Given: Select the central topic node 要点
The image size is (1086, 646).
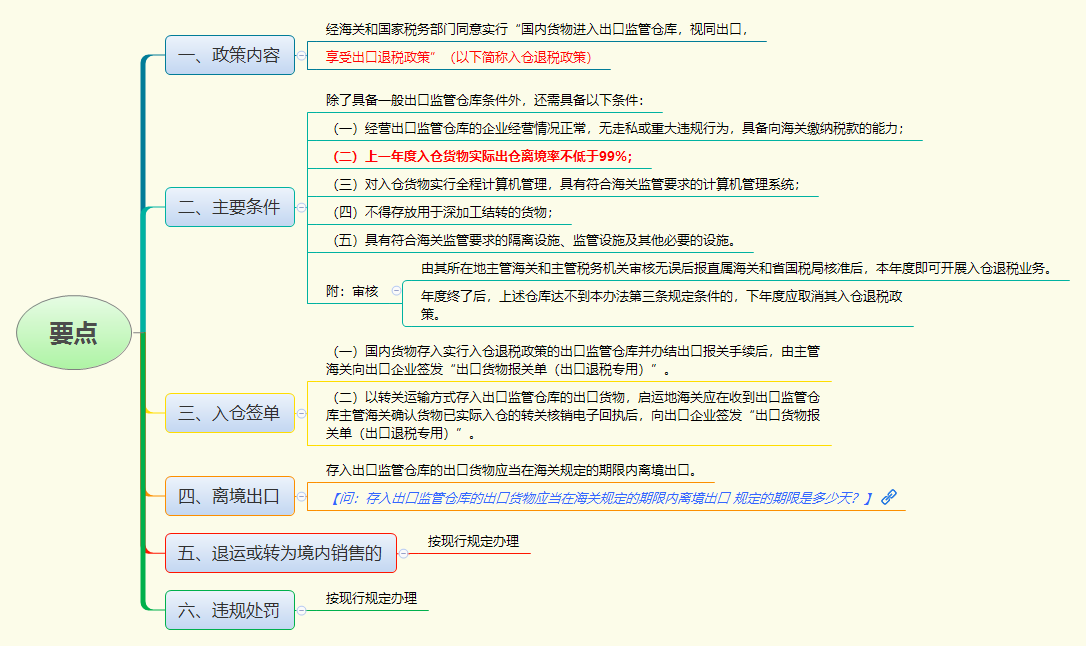Looking at the screenshot, I should tap(74, 332).
